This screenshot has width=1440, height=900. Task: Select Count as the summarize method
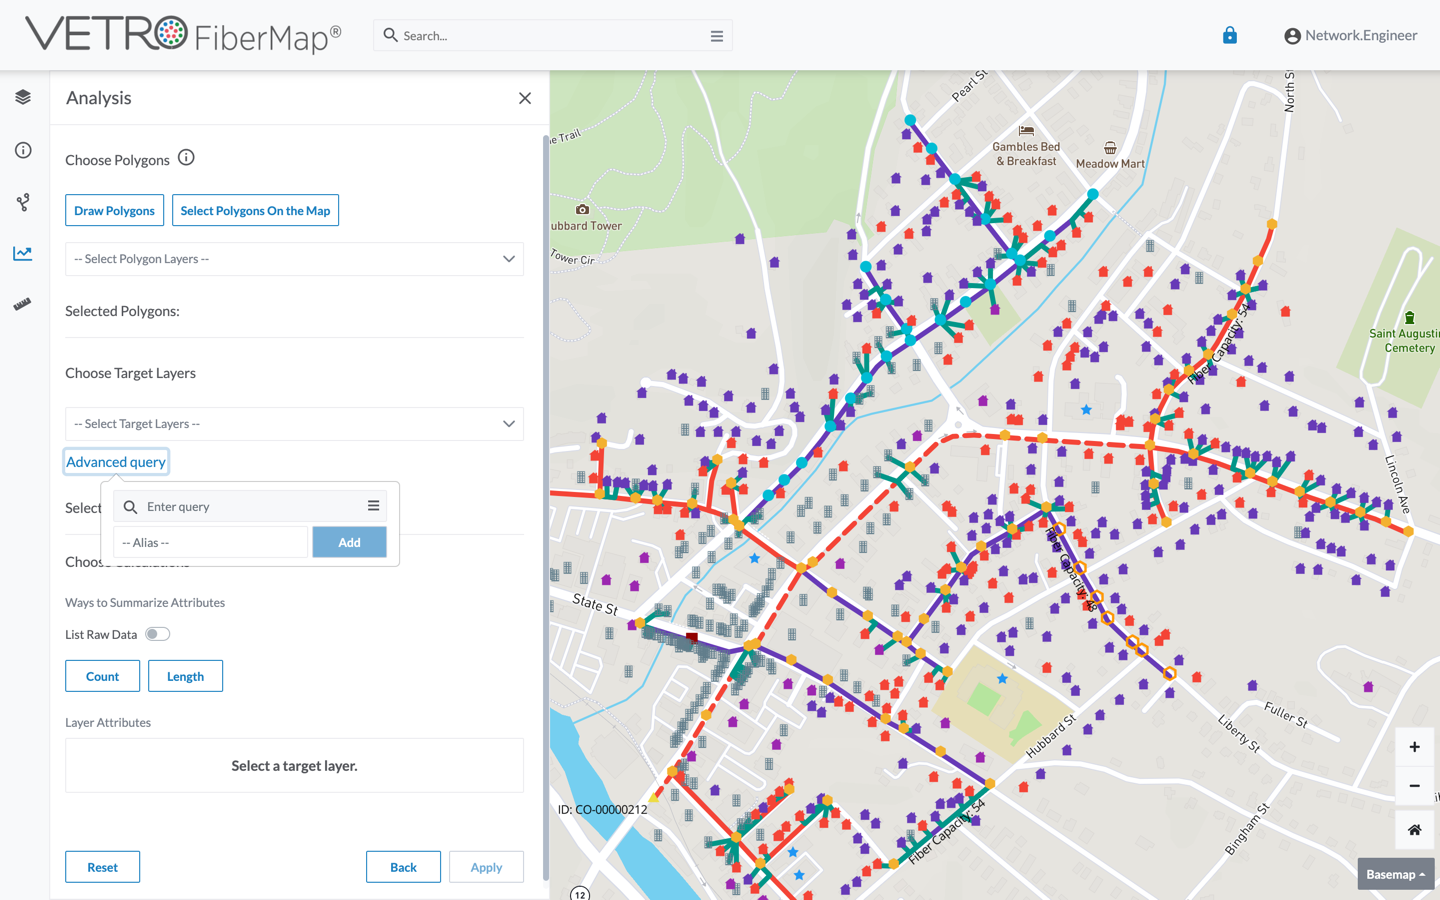point(102,676)
